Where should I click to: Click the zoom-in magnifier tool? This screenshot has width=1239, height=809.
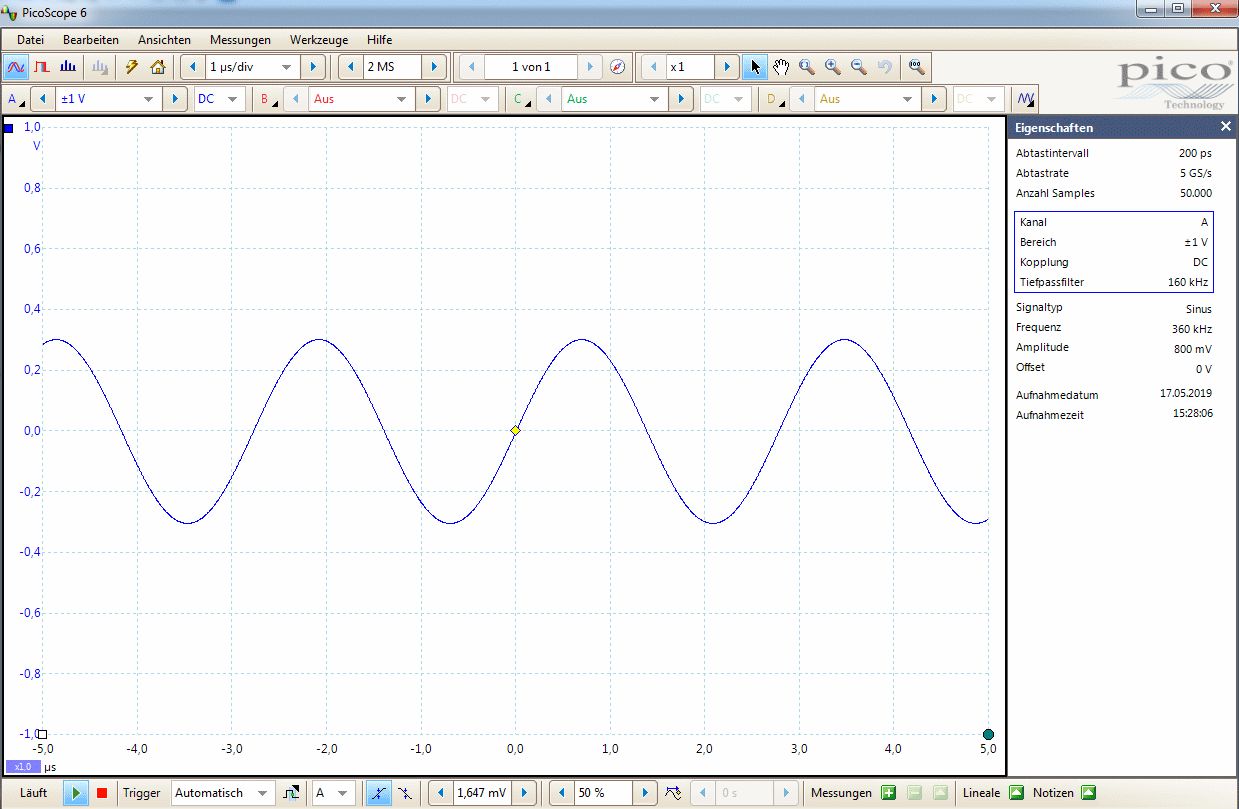832,67
